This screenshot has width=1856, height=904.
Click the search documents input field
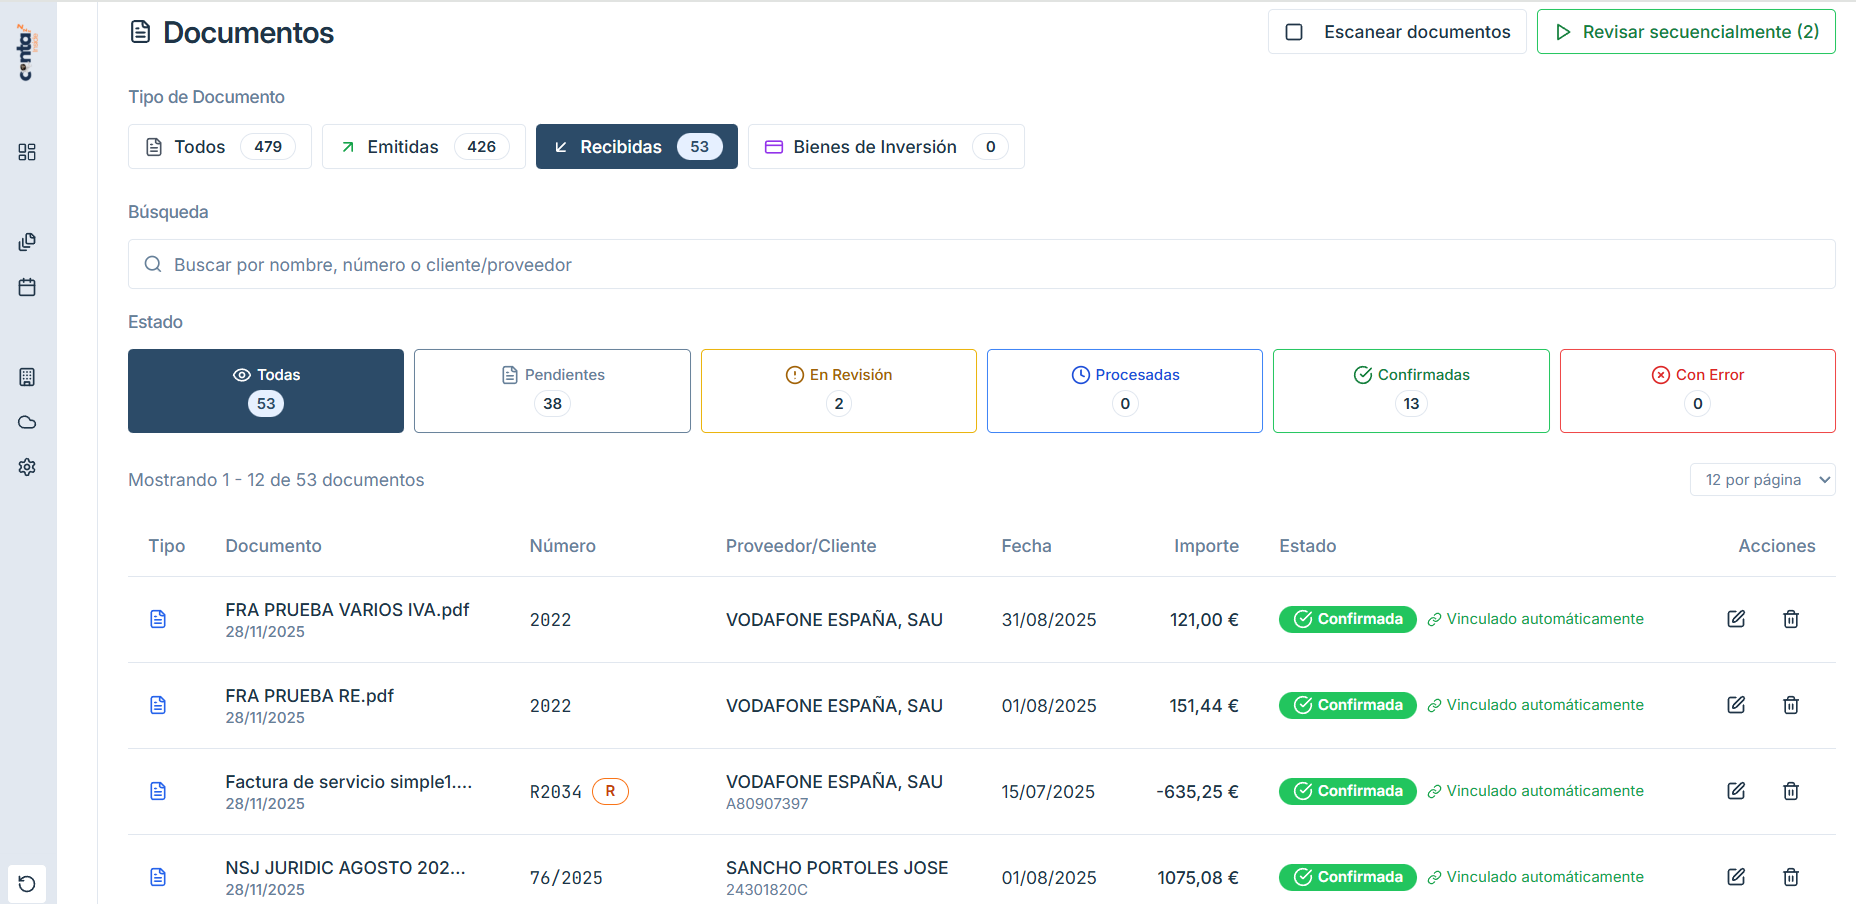[x=980, y=265]
